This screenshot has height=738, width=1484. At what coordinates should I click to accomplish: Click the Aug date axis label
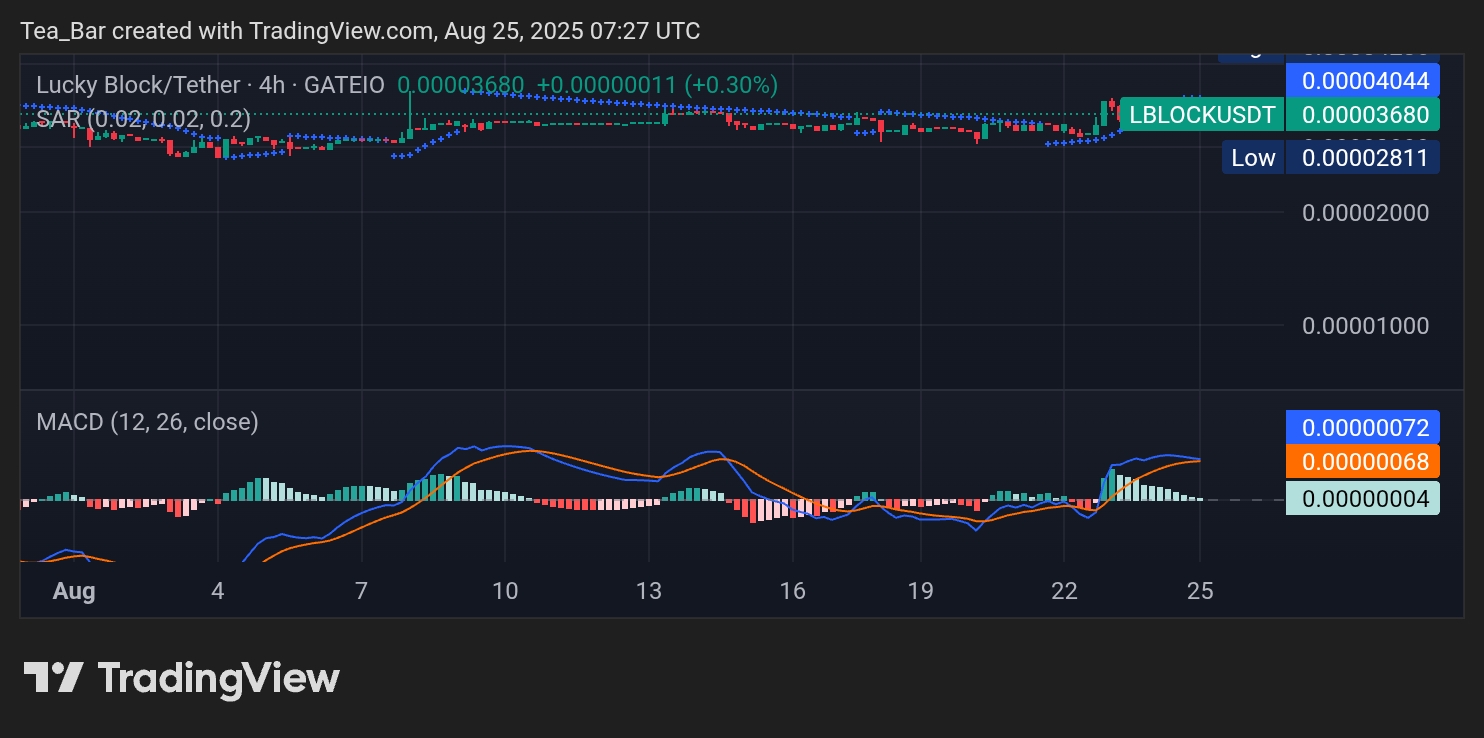74,591
